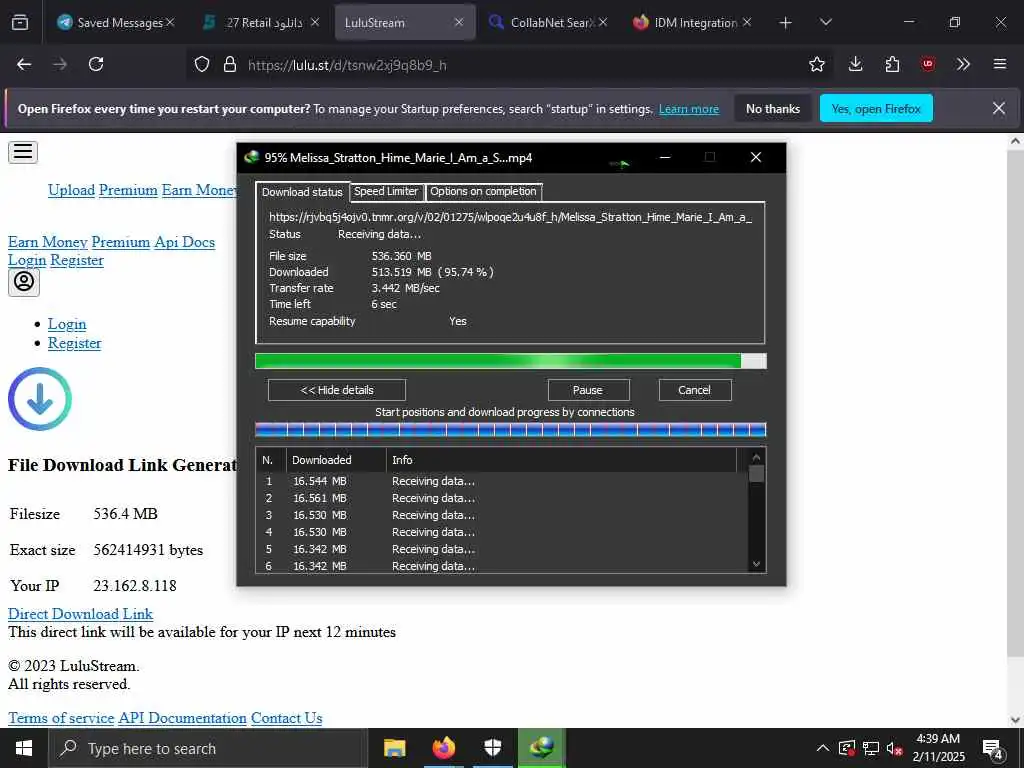This screenshot has width=1024, height=768.
Task: Click the browser address bar URL
Action: pos(347,65)
